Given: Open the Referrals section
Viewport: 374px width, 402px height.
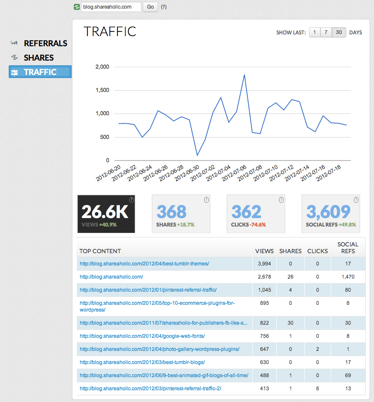Looking at the screenshot, I should coord(45,43).
